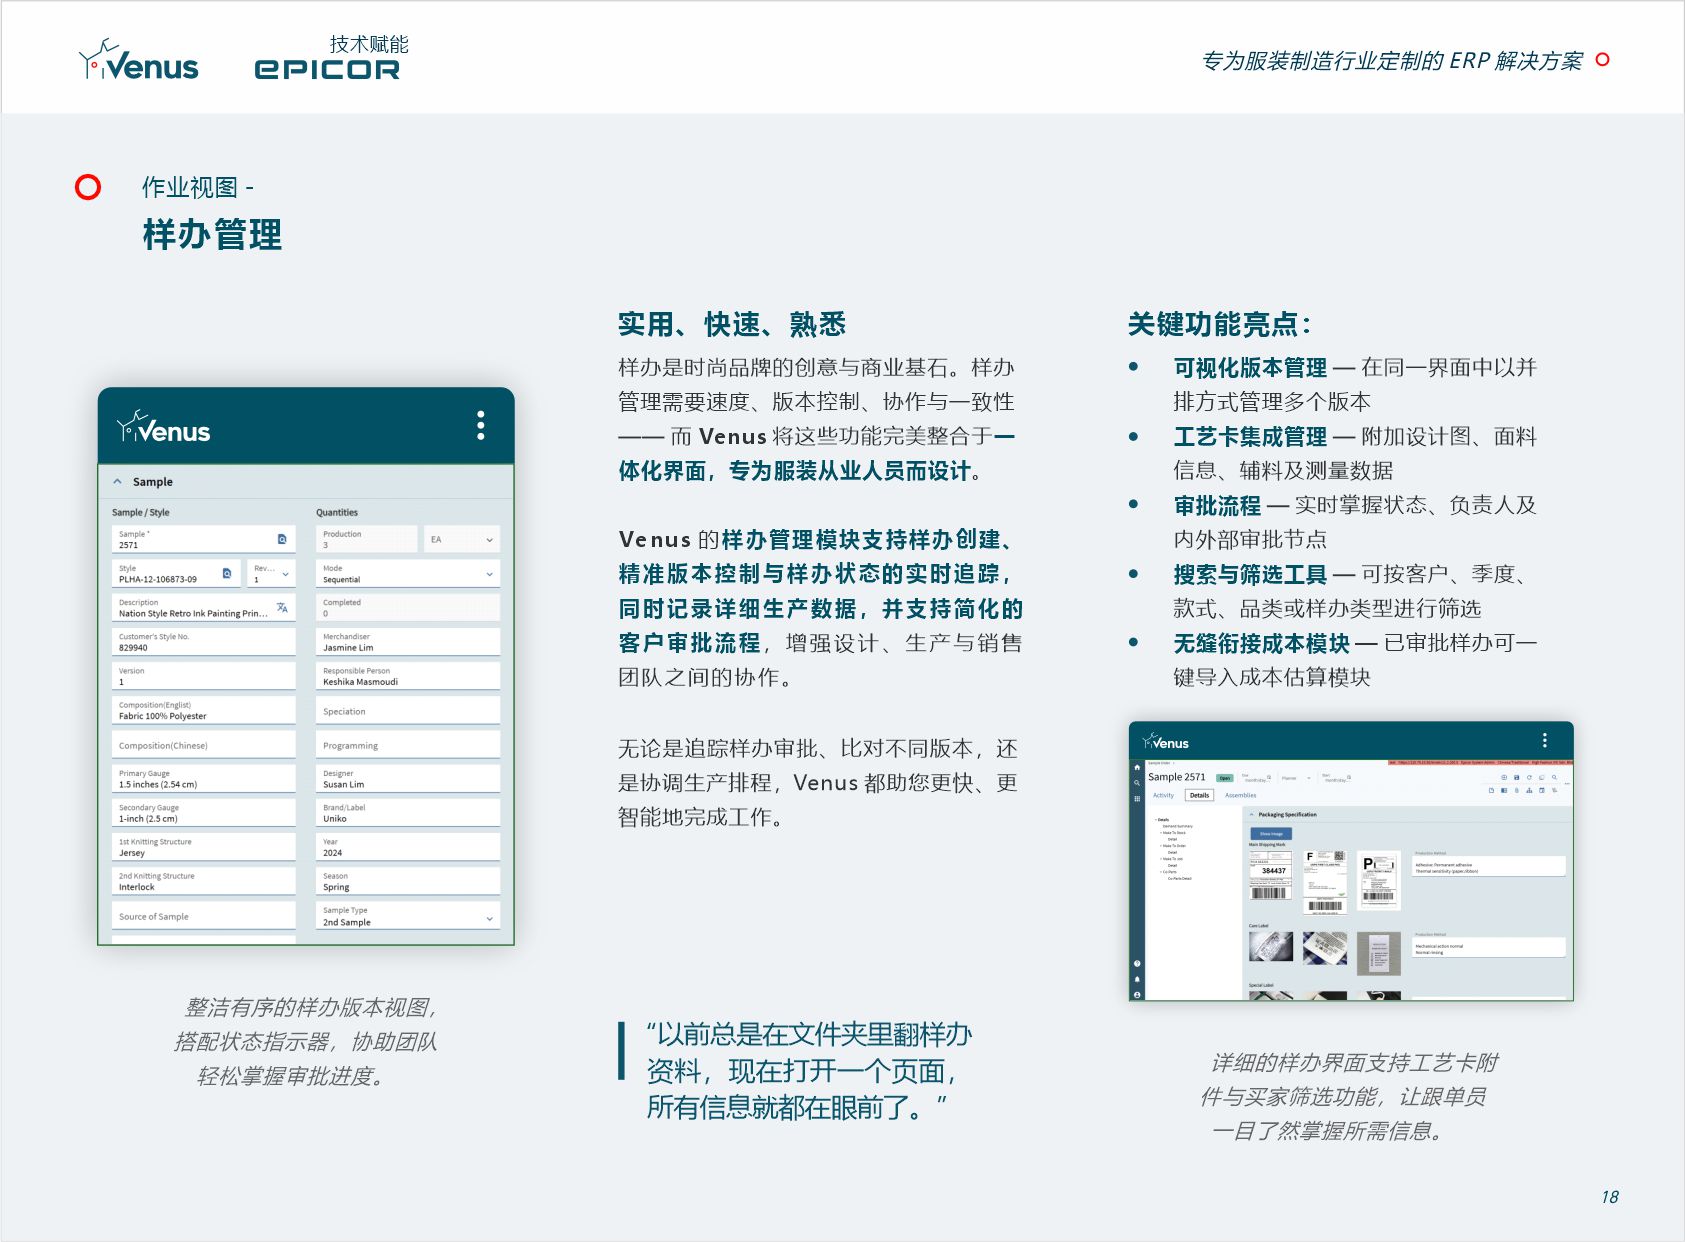Click the copy icon in the Sample 2571 toolbar
Viewport: 1685px width, 1242px height.
(x=1542, y=777)
